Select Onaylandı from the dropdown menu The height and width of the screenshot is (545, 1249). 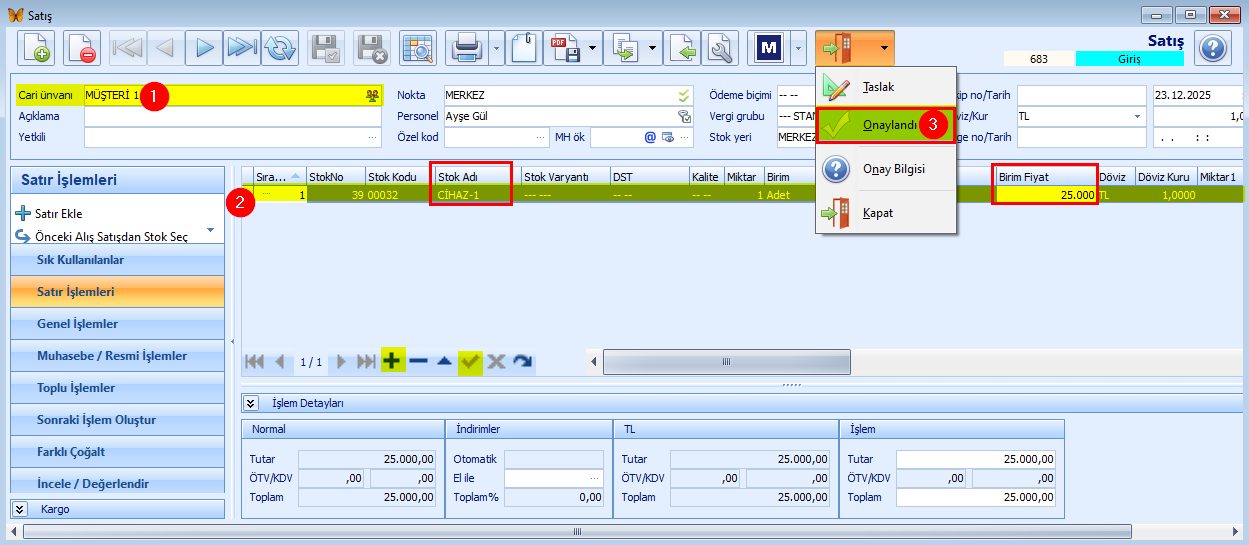tap(889, 125)
